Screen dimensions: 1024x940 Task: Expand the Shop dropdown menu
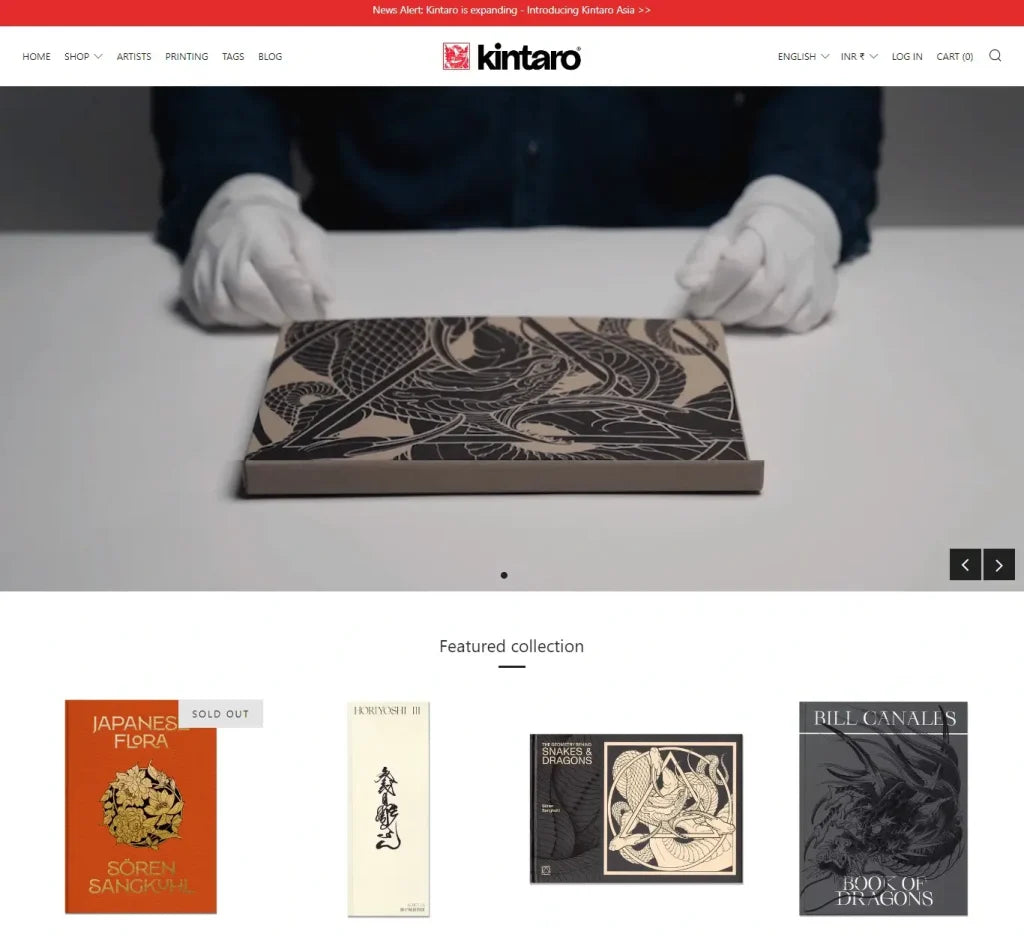point(83,57)
